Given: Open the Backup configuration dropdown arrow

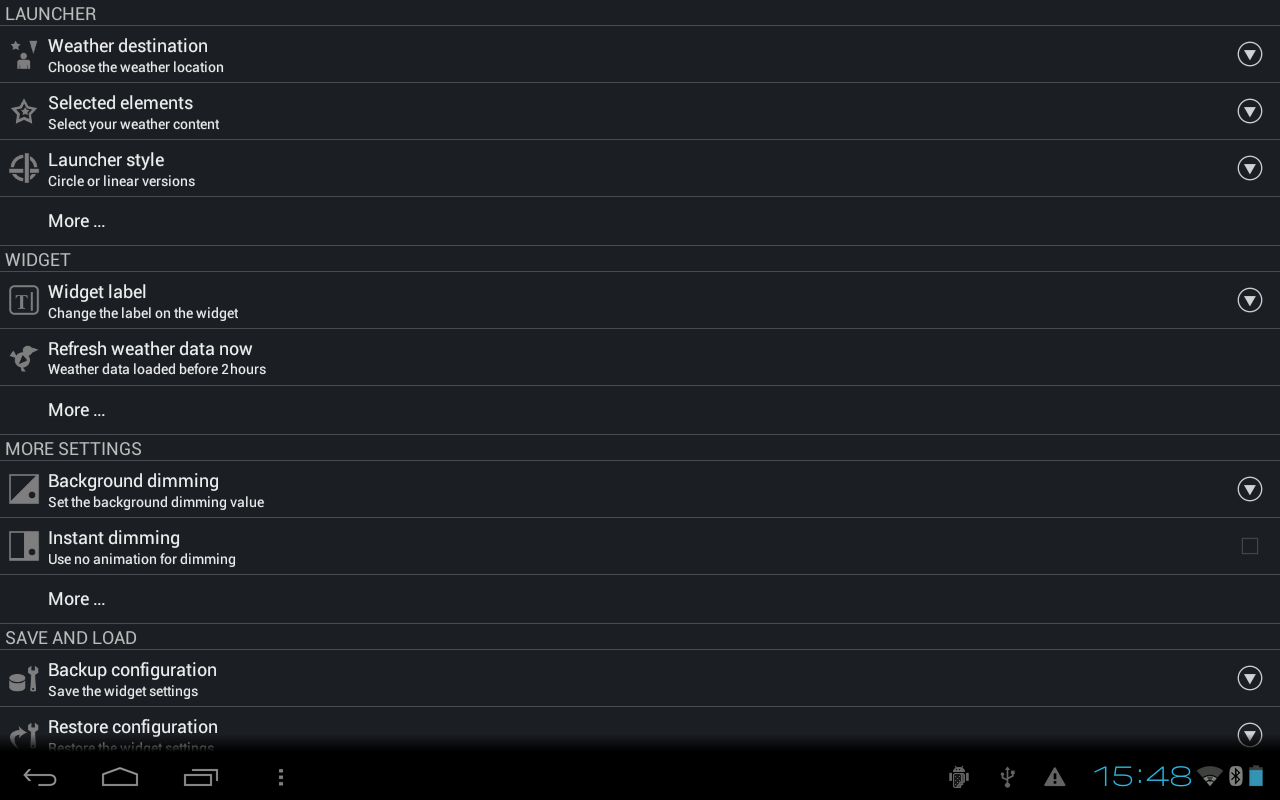Looking at the screenshot, I should coord(1250,678).
